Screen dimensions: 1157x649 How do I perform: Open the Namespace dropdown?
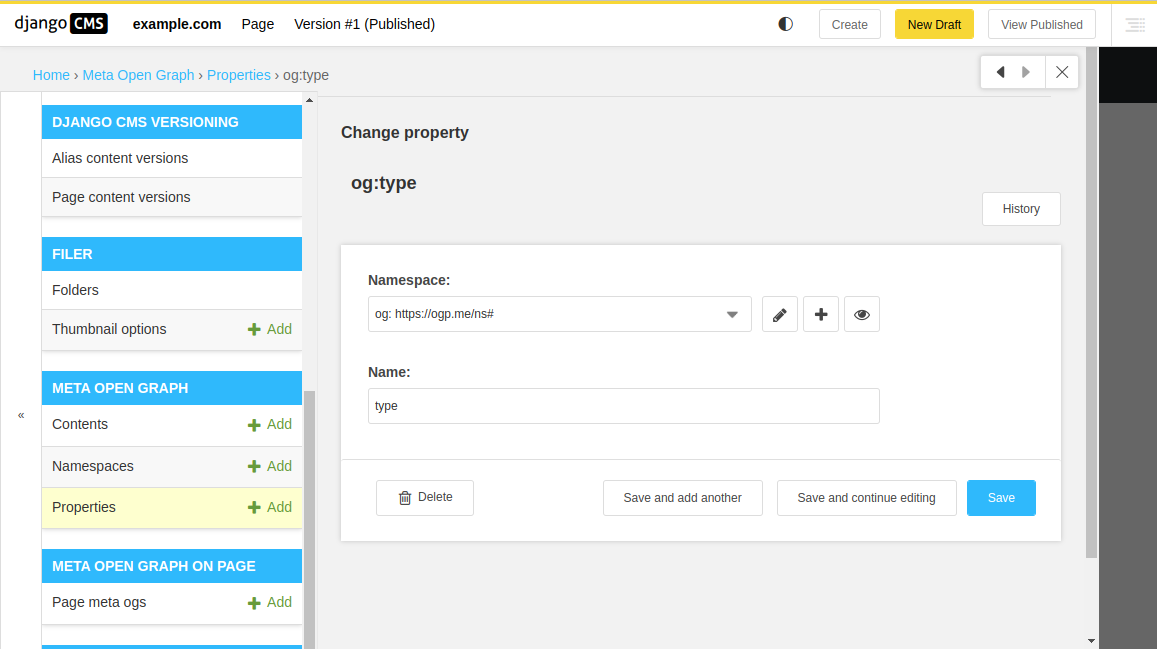(559, 314)
